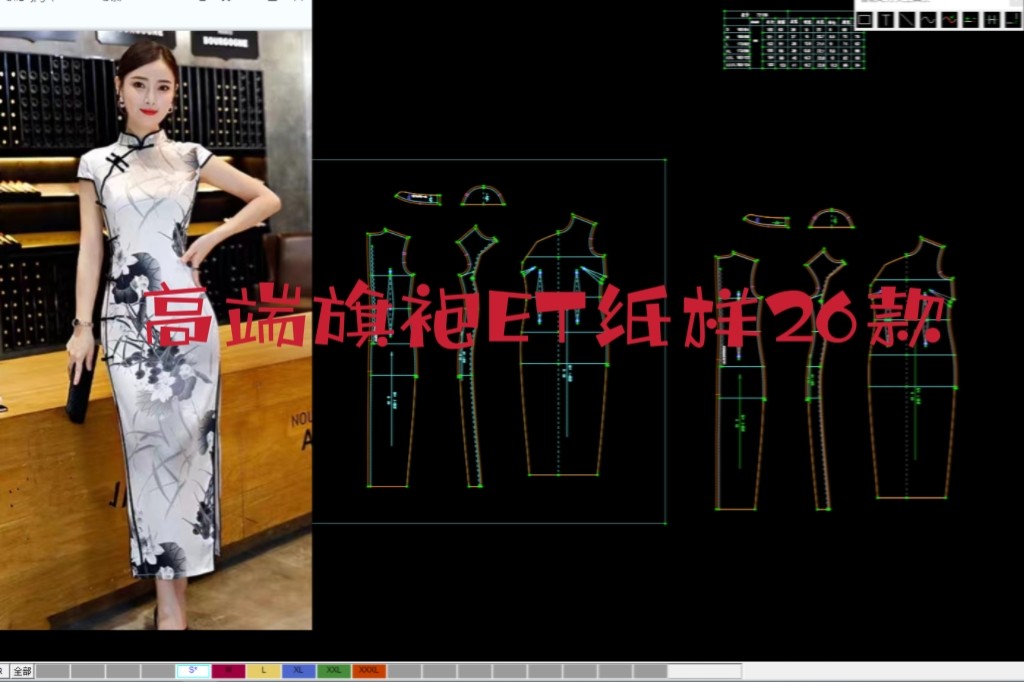Select the green dashed parallel line tool
Image resolution: width=1024 pixels, height=682 pixels.
(970, 20)
